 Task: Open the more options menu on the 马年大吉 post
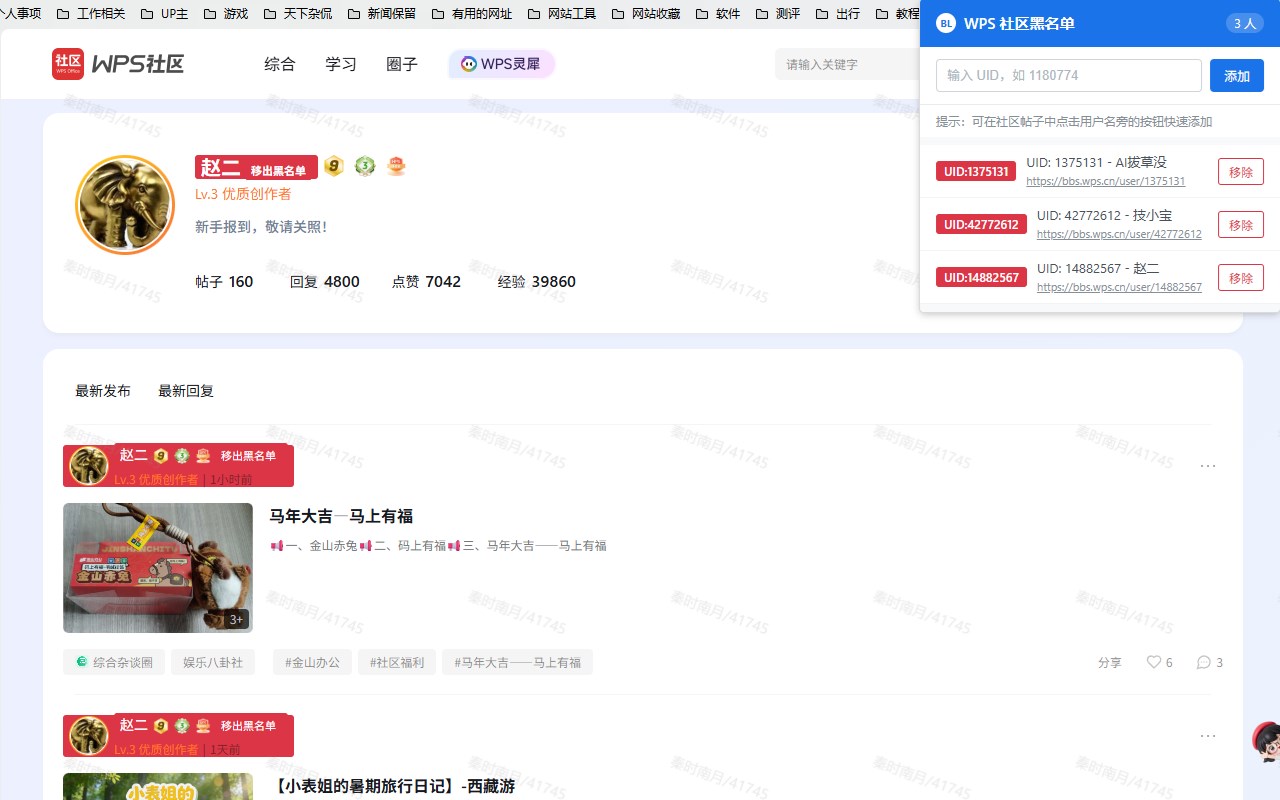(x=1208, y=466)
